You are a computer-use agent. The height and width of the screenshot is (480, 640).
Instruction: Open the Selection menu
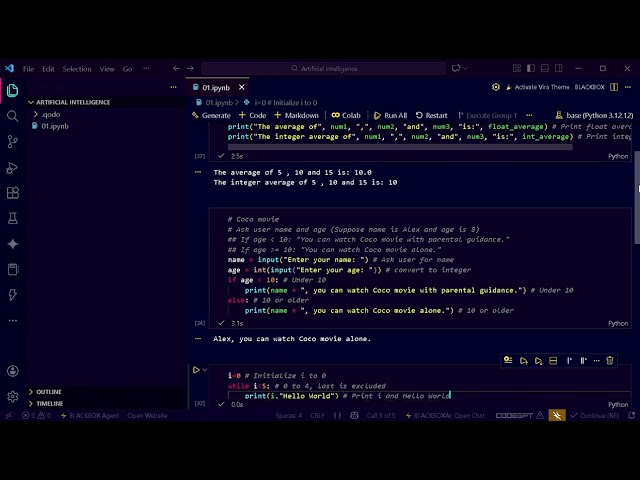[x=77, y=69]
